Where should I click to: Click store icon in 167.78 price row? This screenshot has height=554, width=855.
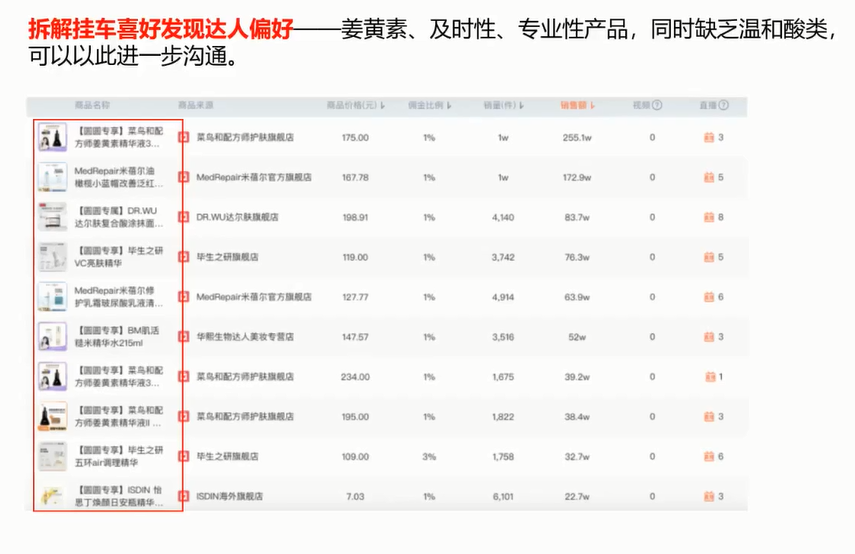pos(184,177)
